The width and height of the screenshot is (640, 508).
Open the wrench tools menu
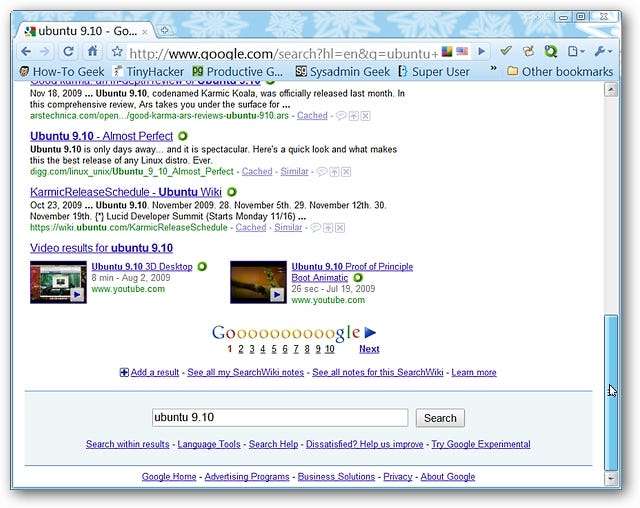(x=603, y=51)
